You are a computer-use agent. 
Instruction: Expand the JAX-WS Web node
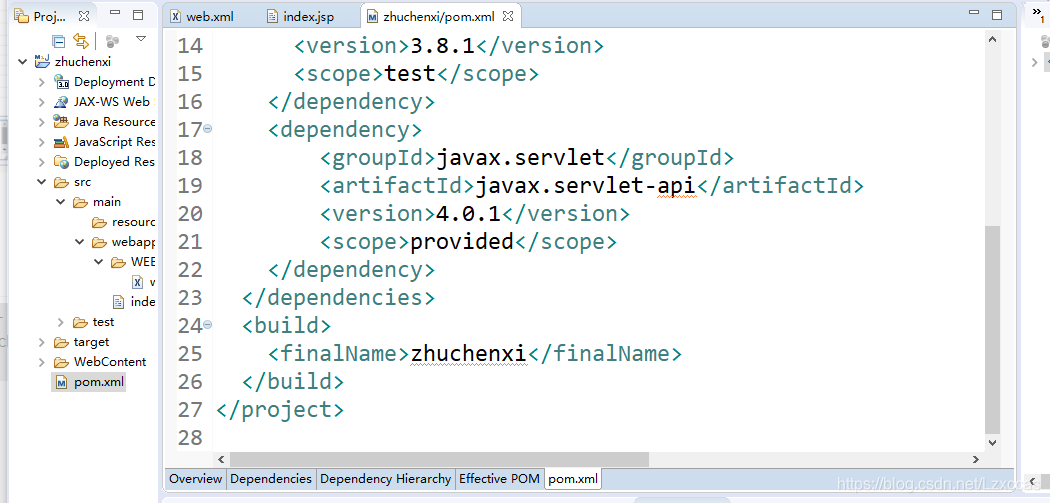[42, 102]
